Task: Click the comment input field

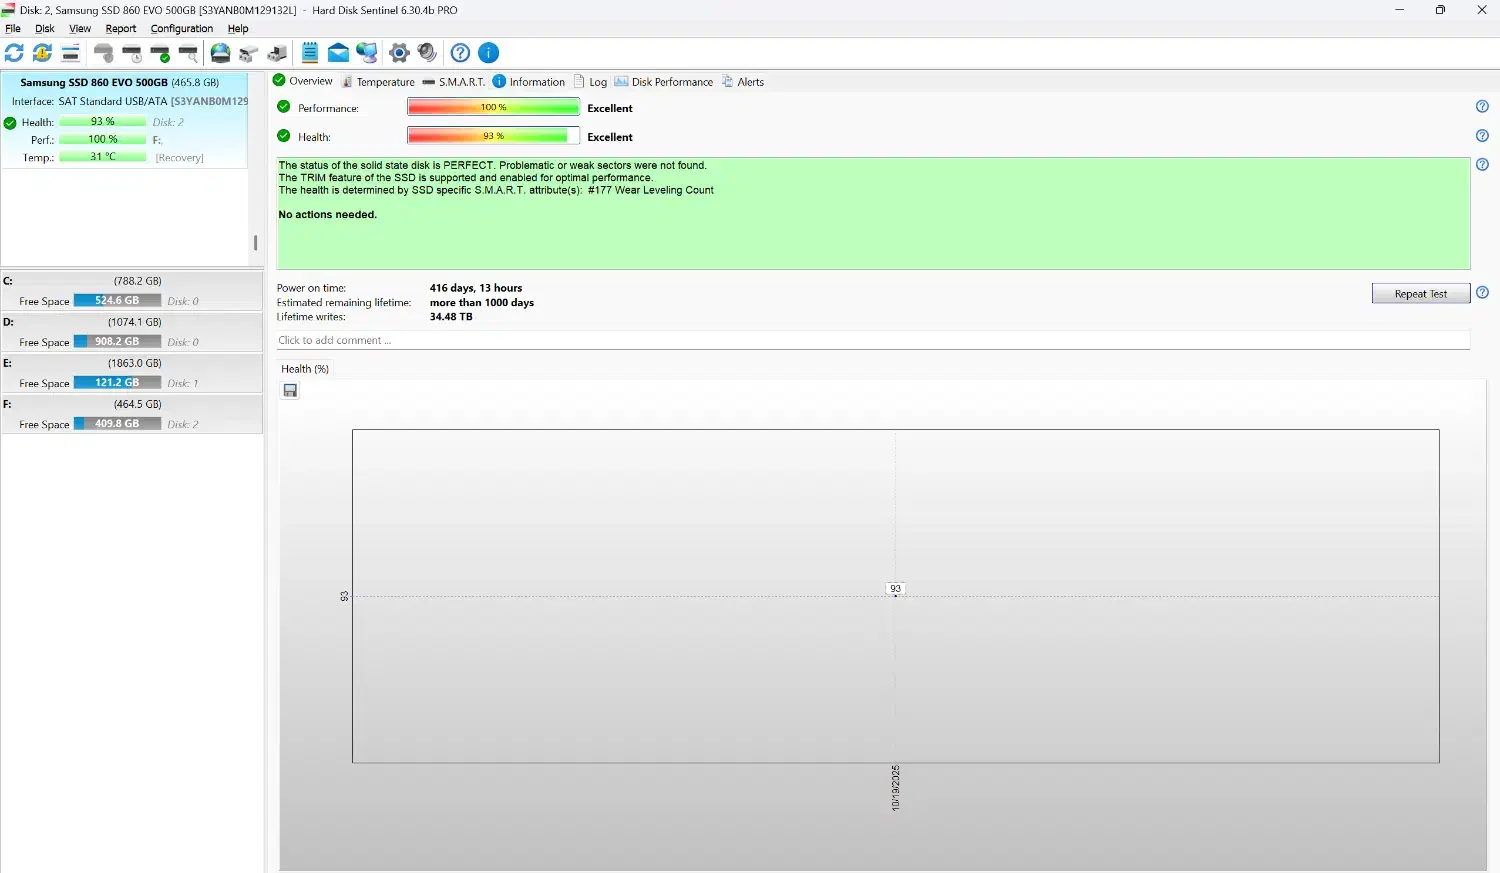Action: coord(872,341)
